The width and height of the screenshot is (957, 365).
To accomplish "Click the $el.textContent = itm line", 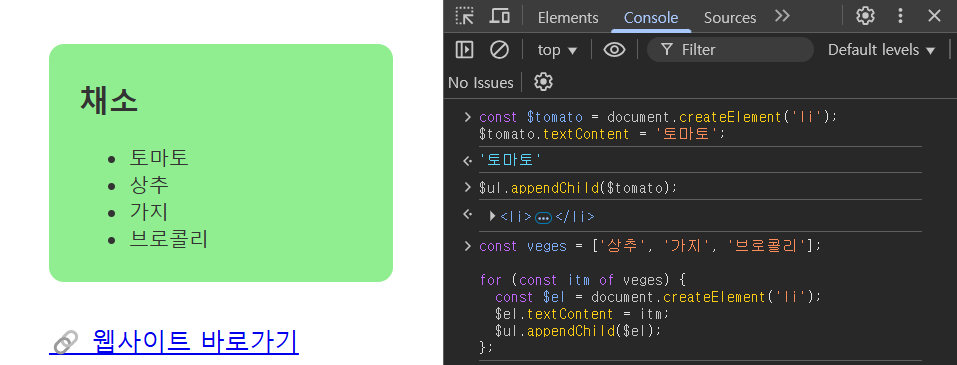I will 582,314.
